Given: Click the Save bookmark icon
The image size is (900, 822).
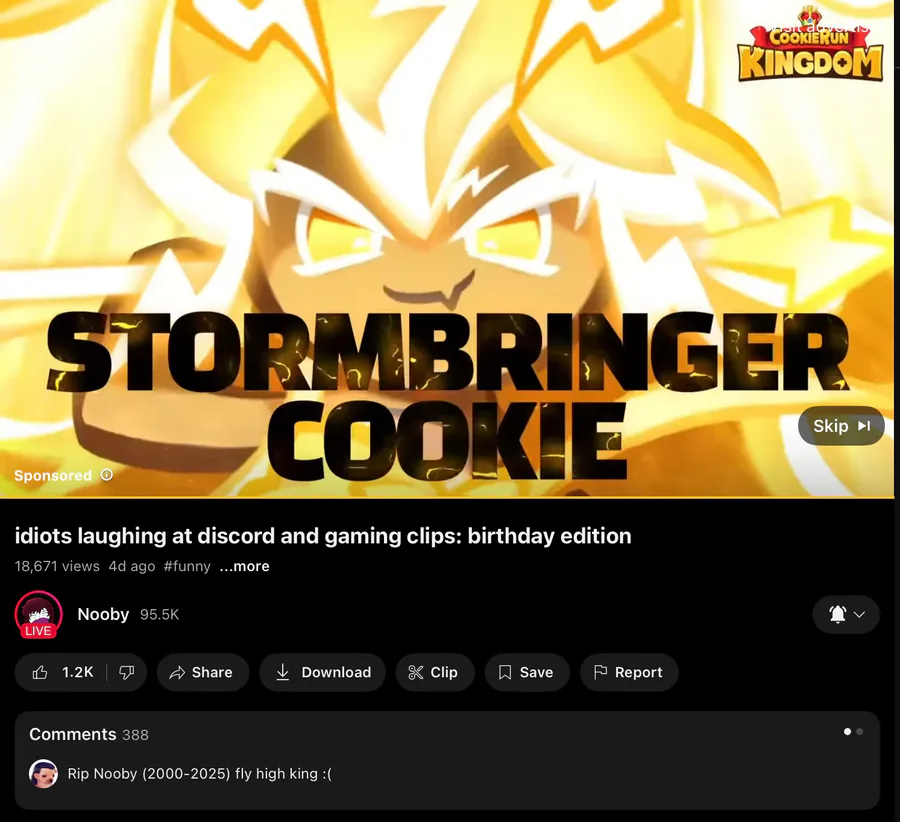Looking at the screenshot, I should (505, 672).
